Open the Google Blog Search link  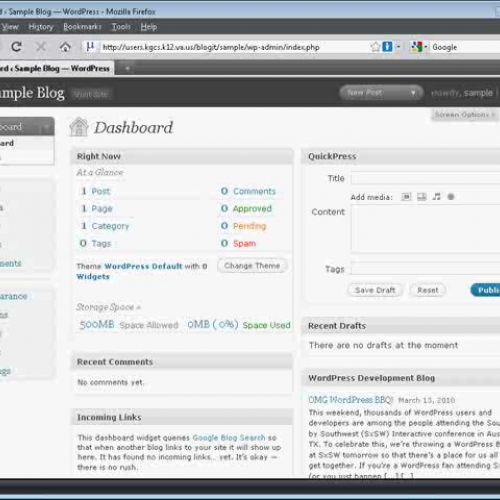point(229,437)
